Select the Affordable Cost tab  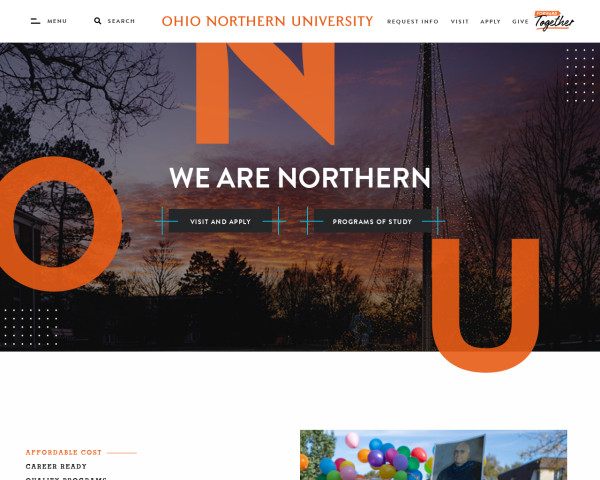[64, 452]
